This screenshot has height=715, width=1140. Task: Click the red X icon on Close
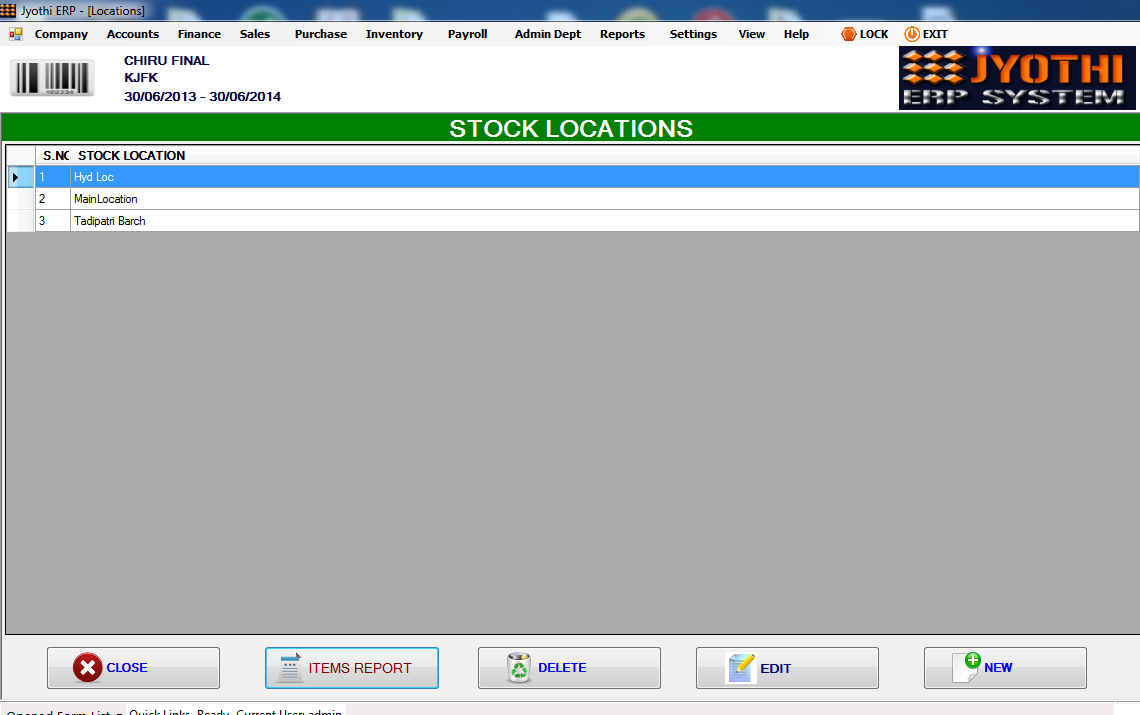click(x=88, y=667)
